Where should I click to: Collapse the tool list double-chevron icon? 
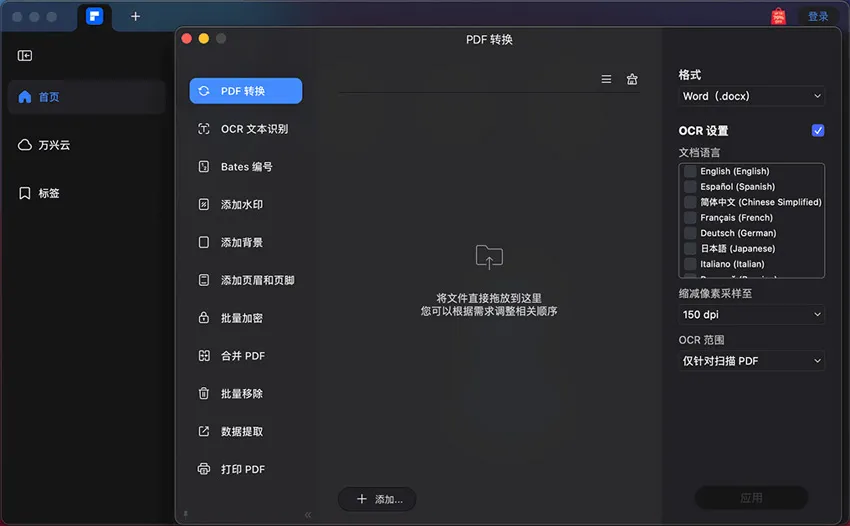tap(308, 514)
